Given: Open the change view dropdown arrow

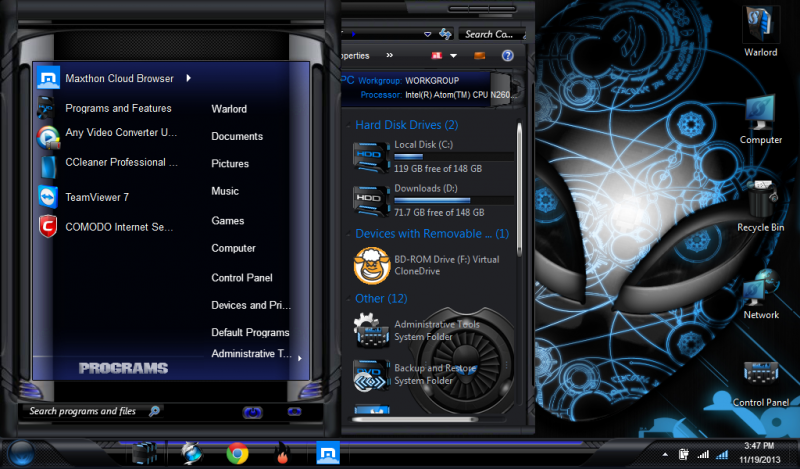Looking at the screenshot, I should coord(453,56).
